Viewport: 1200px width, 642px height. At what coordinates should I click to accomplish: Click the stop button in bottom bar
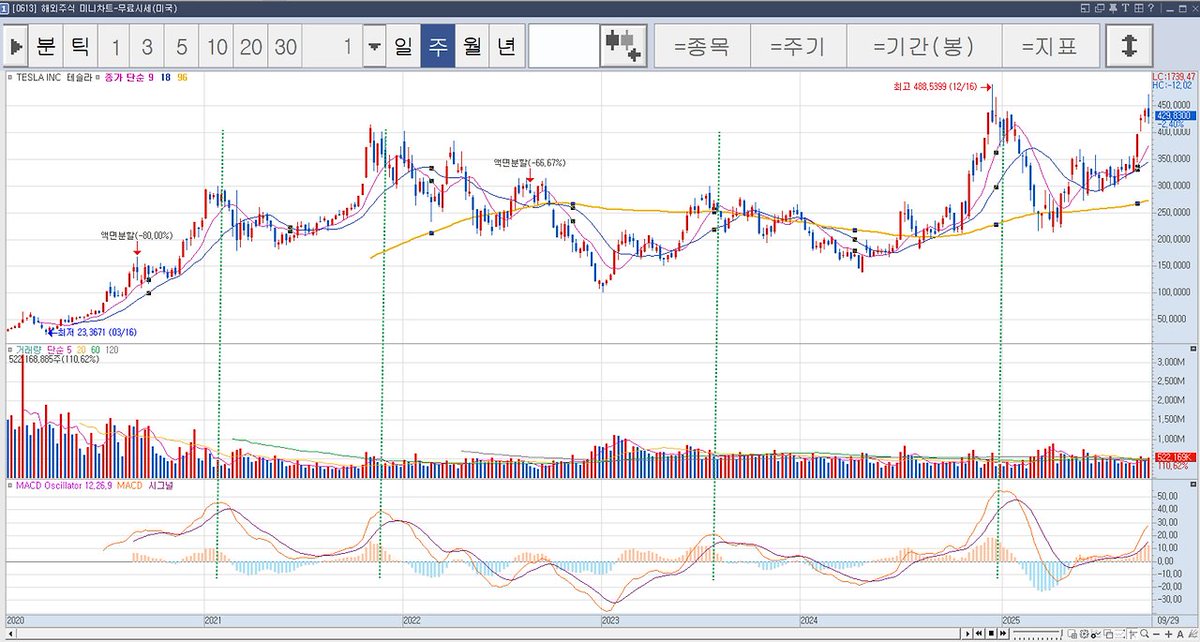(991, 634)
